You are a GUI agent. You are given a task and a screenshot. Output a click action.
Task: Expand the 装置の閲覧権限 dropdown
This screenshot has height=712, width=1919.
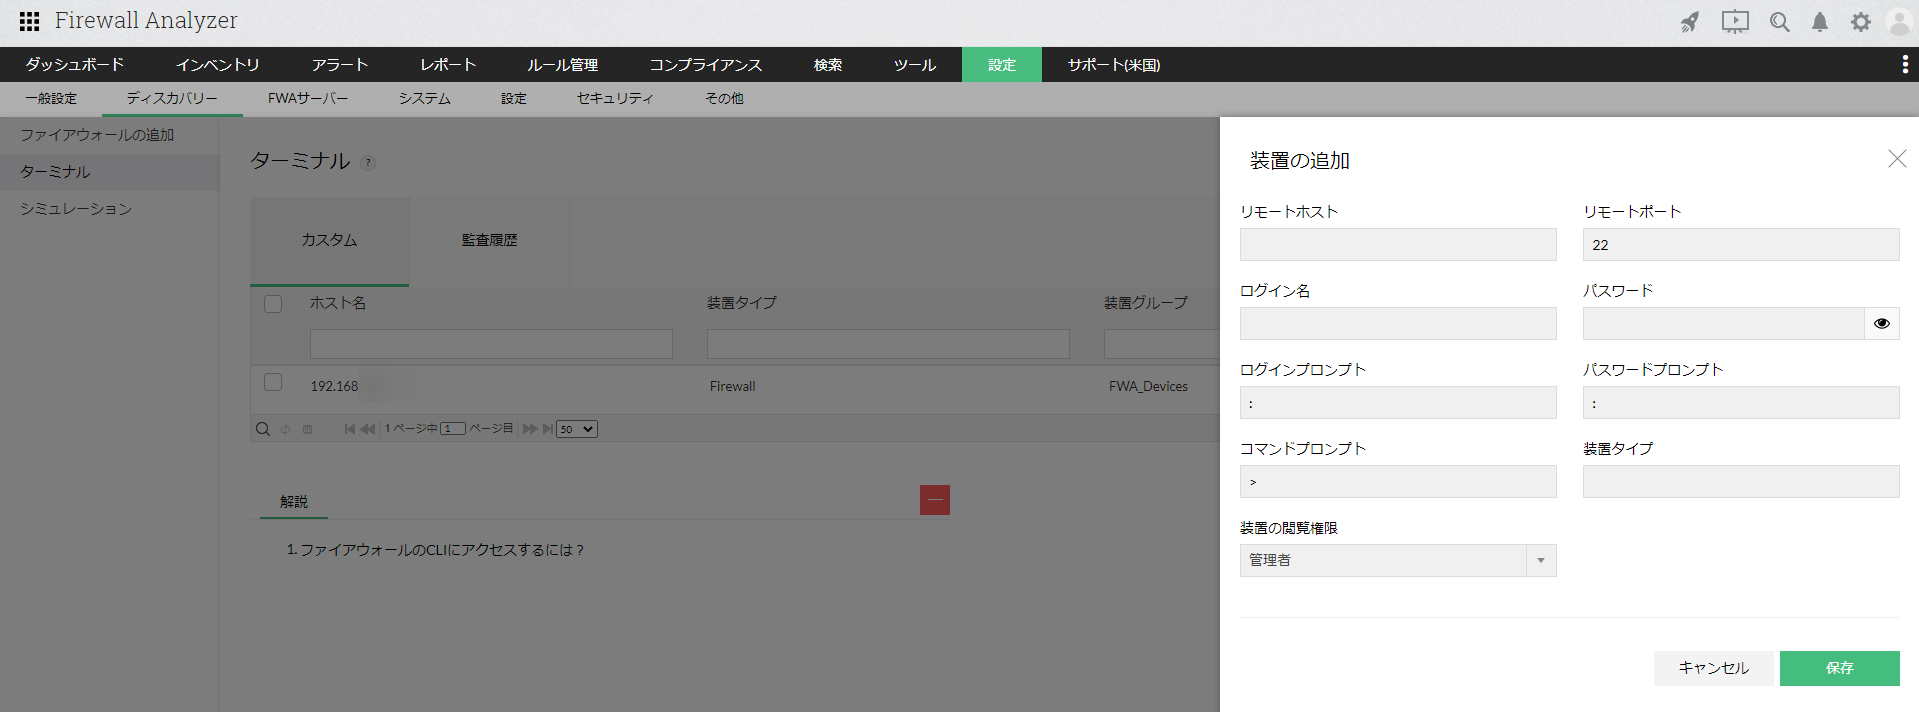point(1540,560)
